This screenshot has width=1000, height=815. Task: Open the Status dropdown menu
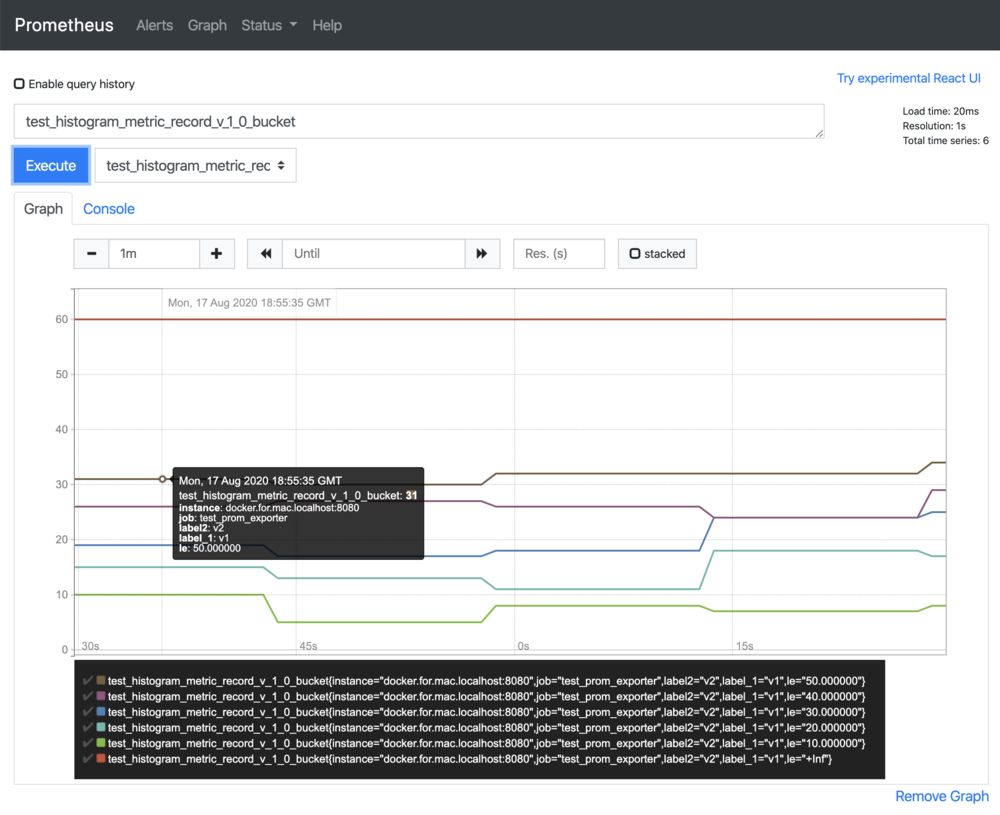tap(268, 26)
